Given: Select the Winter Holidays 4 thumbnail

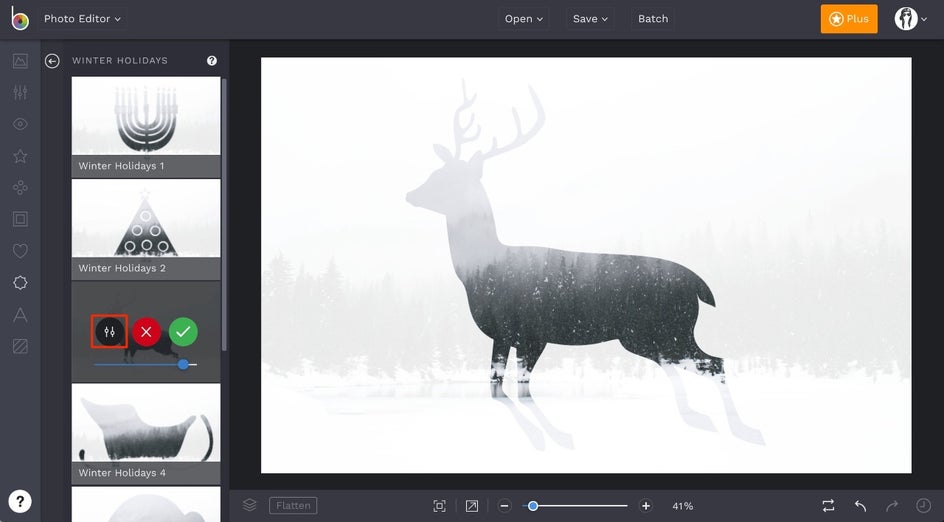Looking at the screenshot, I should (146, 434).
